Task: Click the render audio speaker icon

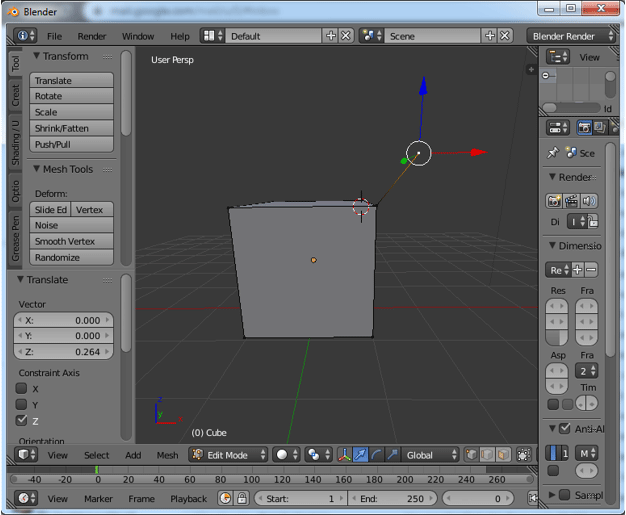Action: (589, 201)
